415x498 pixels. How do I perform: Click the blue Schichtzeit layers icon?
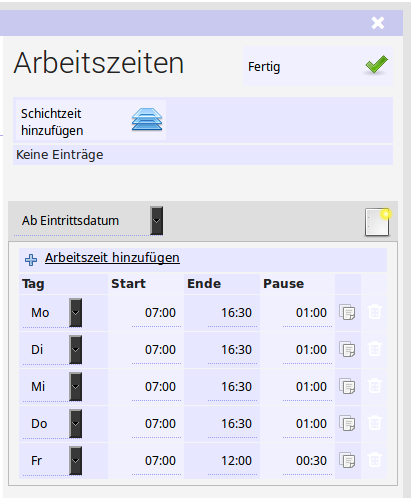pos(147,119)
